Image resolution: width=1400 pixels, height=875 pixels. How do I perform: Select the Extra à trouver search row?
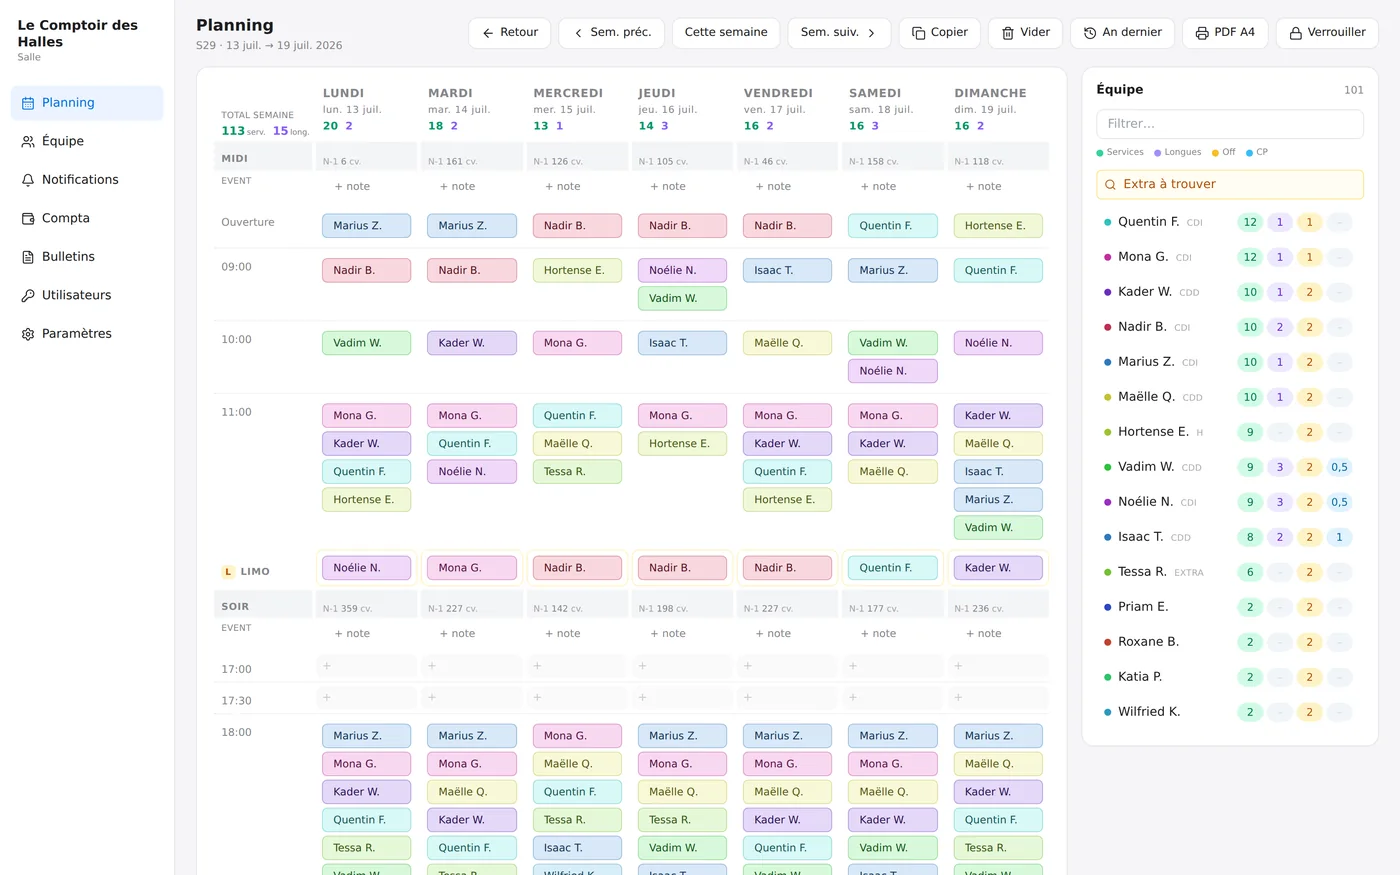[1230, 184]
